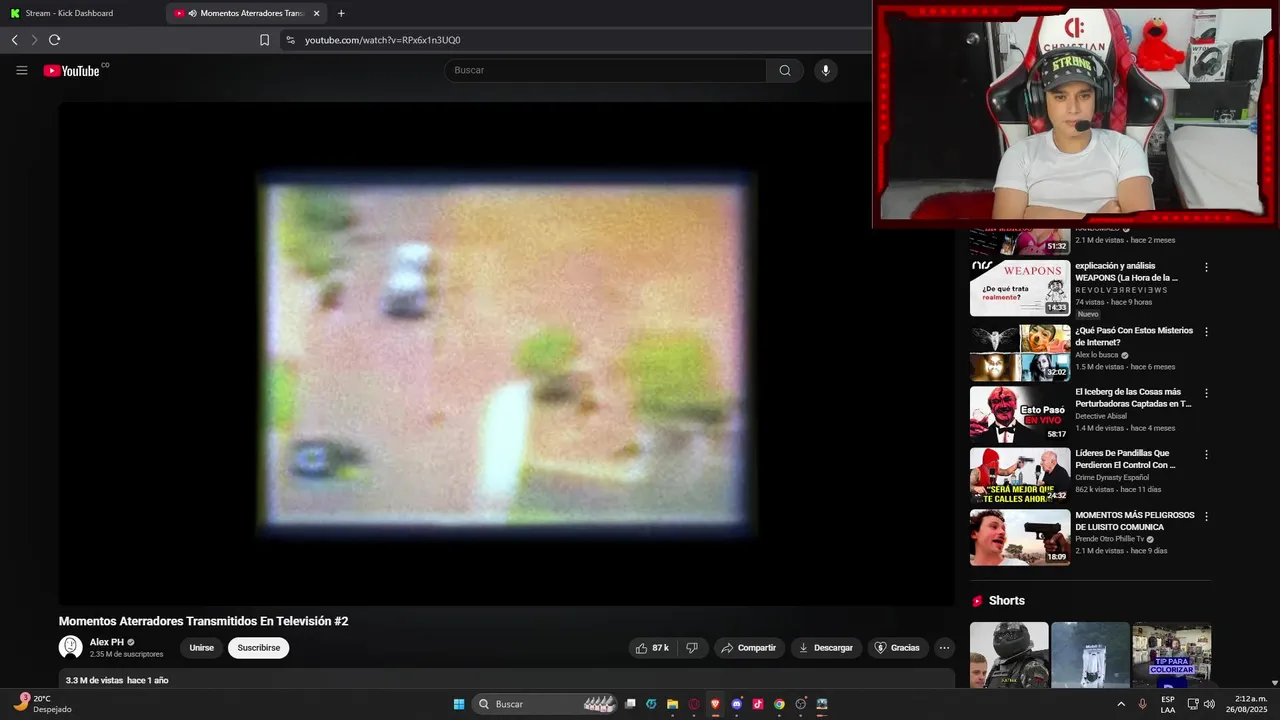Mute the audio icon on YouTube tab
Screen dimensions: 1280x720
[192, 13]
